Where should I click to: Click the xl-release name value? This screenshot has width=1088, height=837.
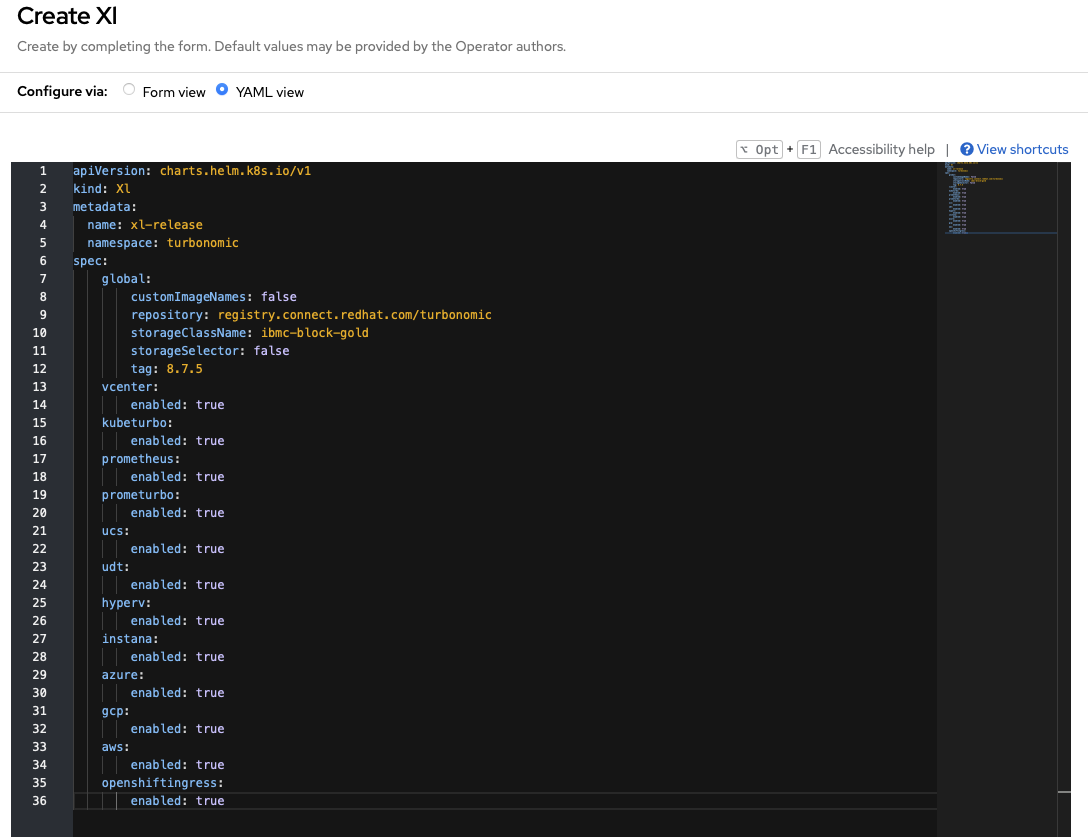click(x=166, y=225)
